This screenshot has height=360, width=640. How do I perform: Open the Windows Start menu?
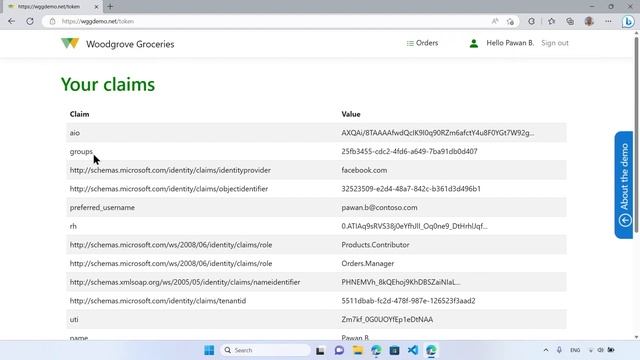click(x=209, y=350)
